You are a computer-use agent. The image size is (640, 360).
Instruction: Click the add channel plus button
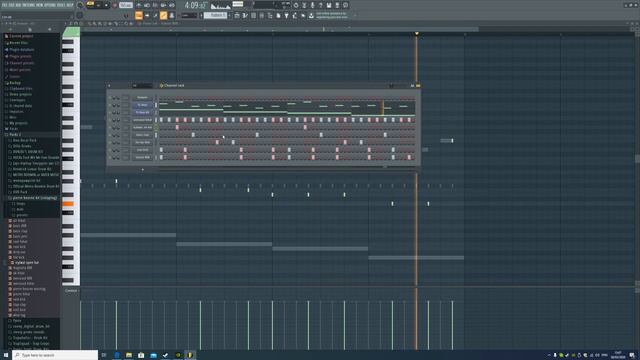pyautogui.click(x=142, y=169)
